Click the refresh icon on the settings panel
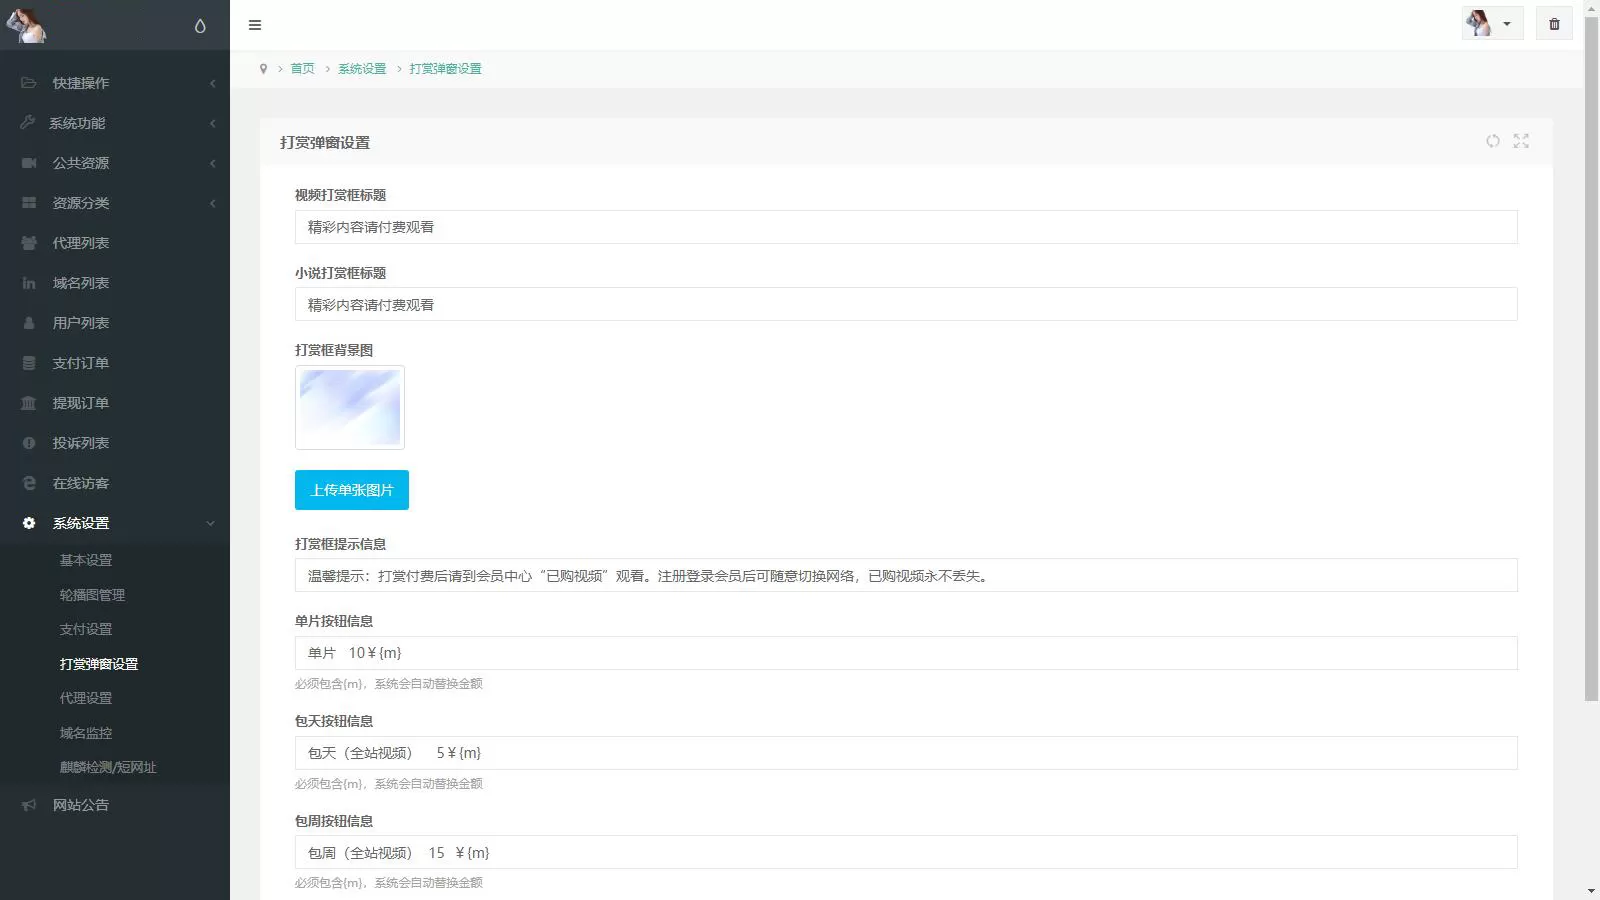 coord(1493,141)
